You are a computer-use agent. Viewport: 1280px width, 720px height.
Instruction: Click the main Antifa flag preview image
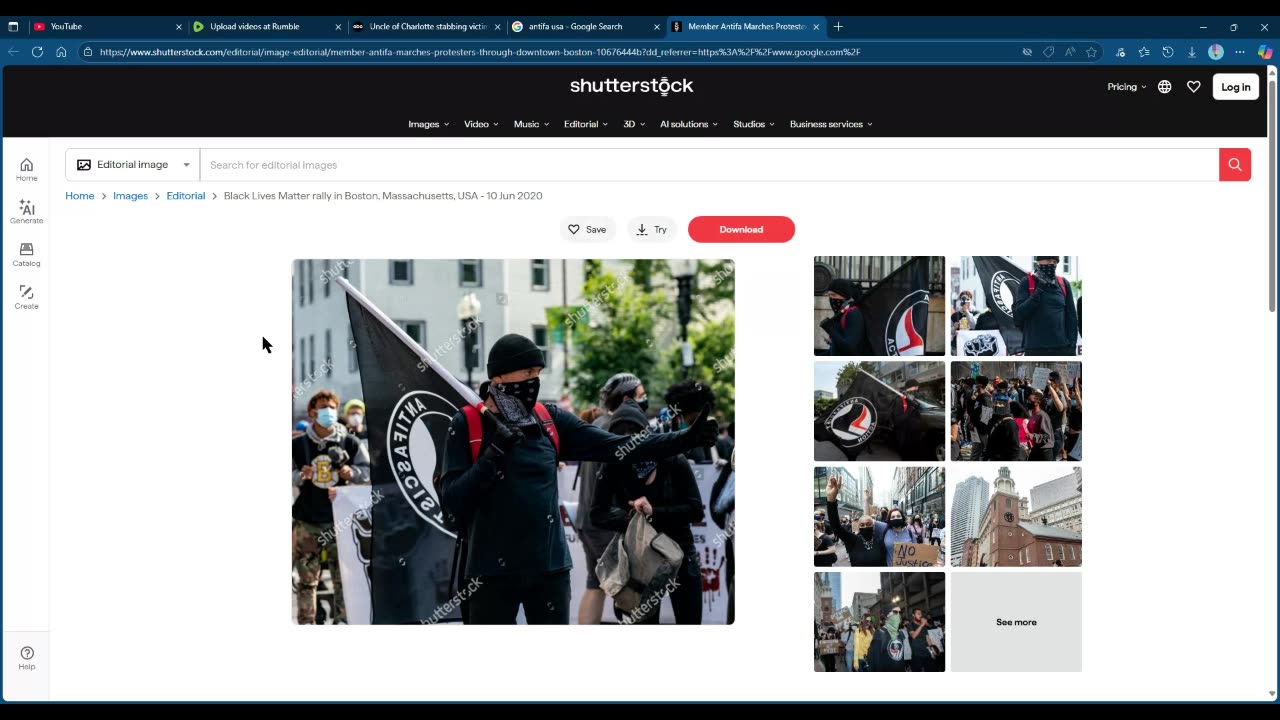pyautogui.click(x=513, y=442)
